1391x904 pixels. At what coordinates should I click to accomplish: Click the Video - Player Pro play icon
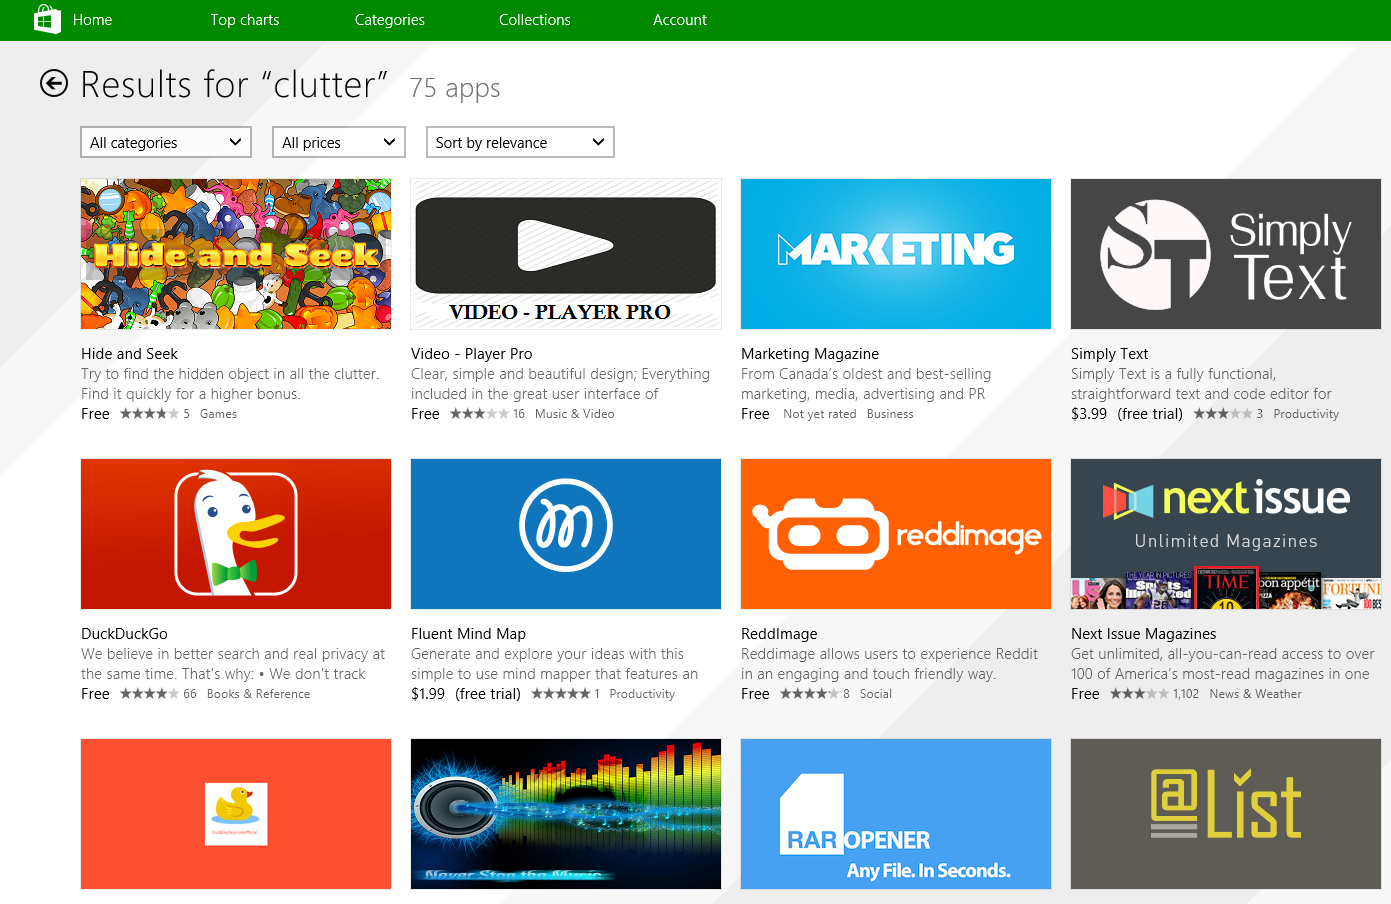click(566, 246)
